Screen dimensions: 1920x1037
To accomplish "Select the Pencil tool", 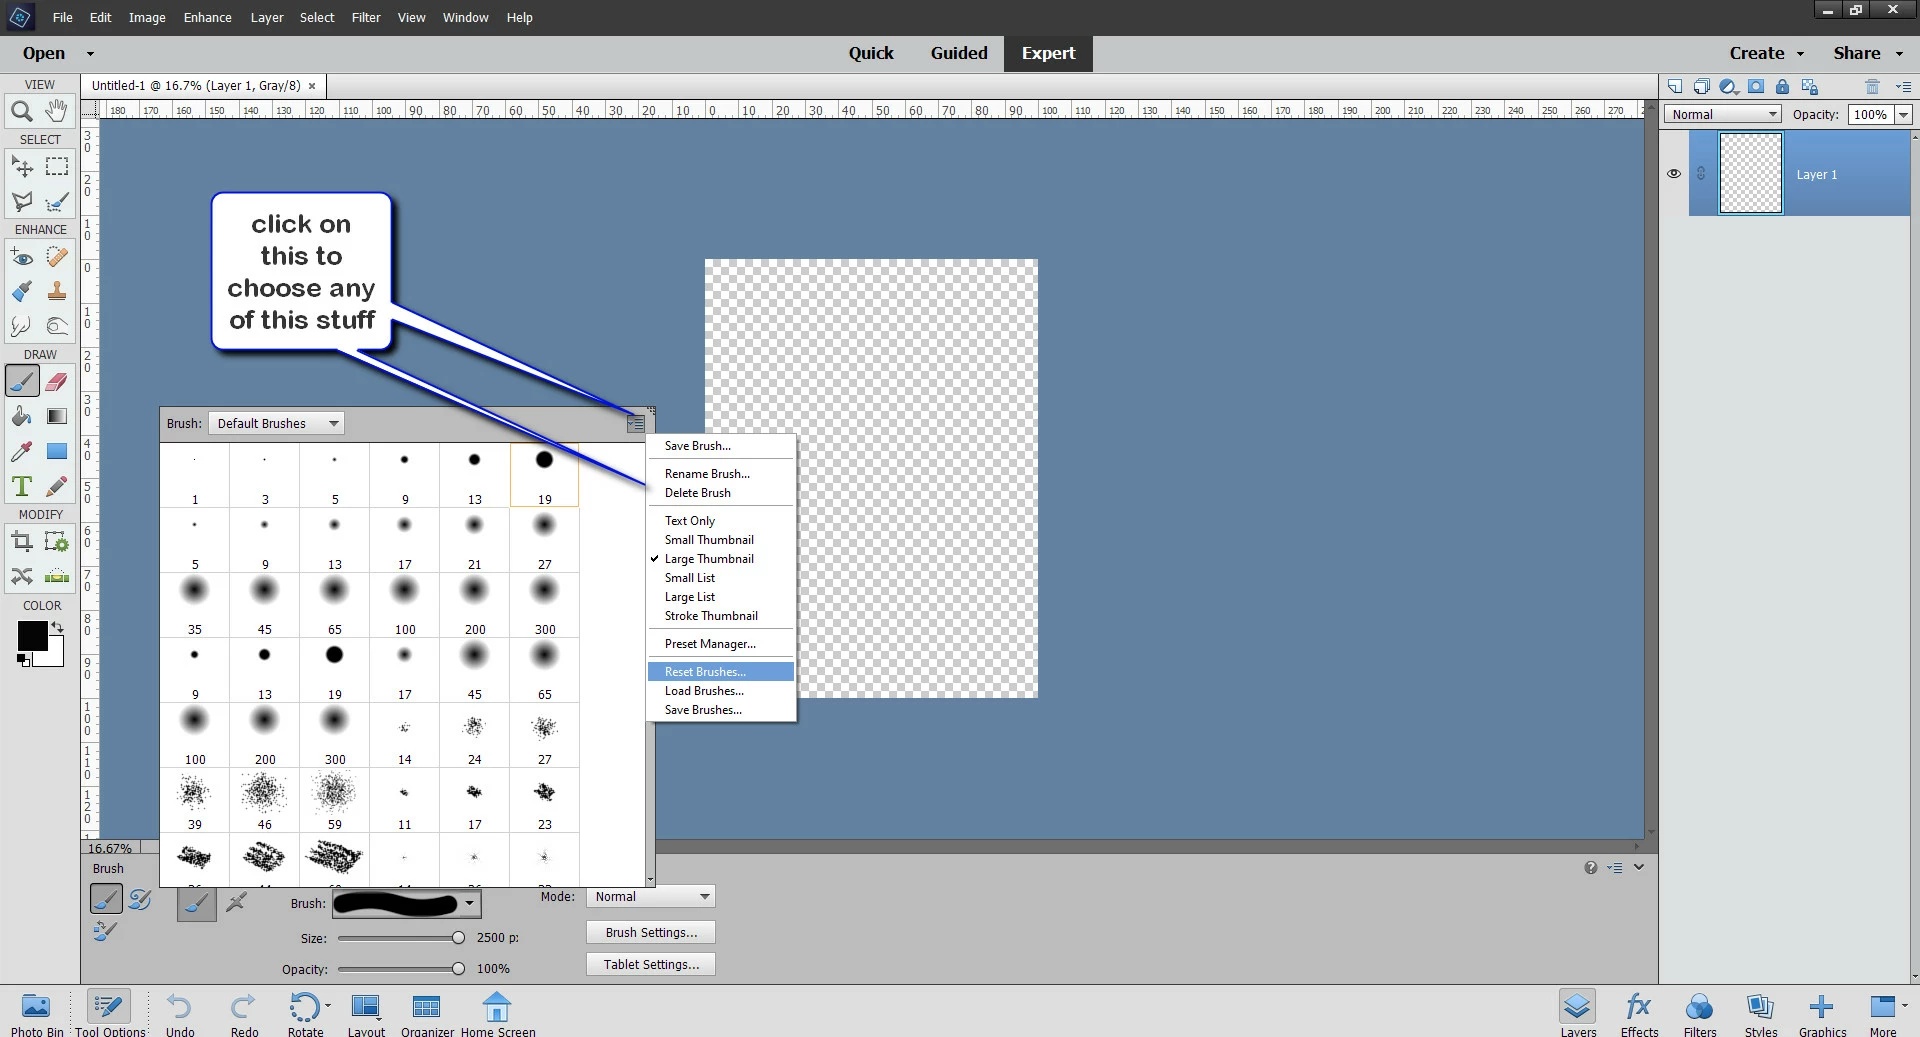I will 57,486.
